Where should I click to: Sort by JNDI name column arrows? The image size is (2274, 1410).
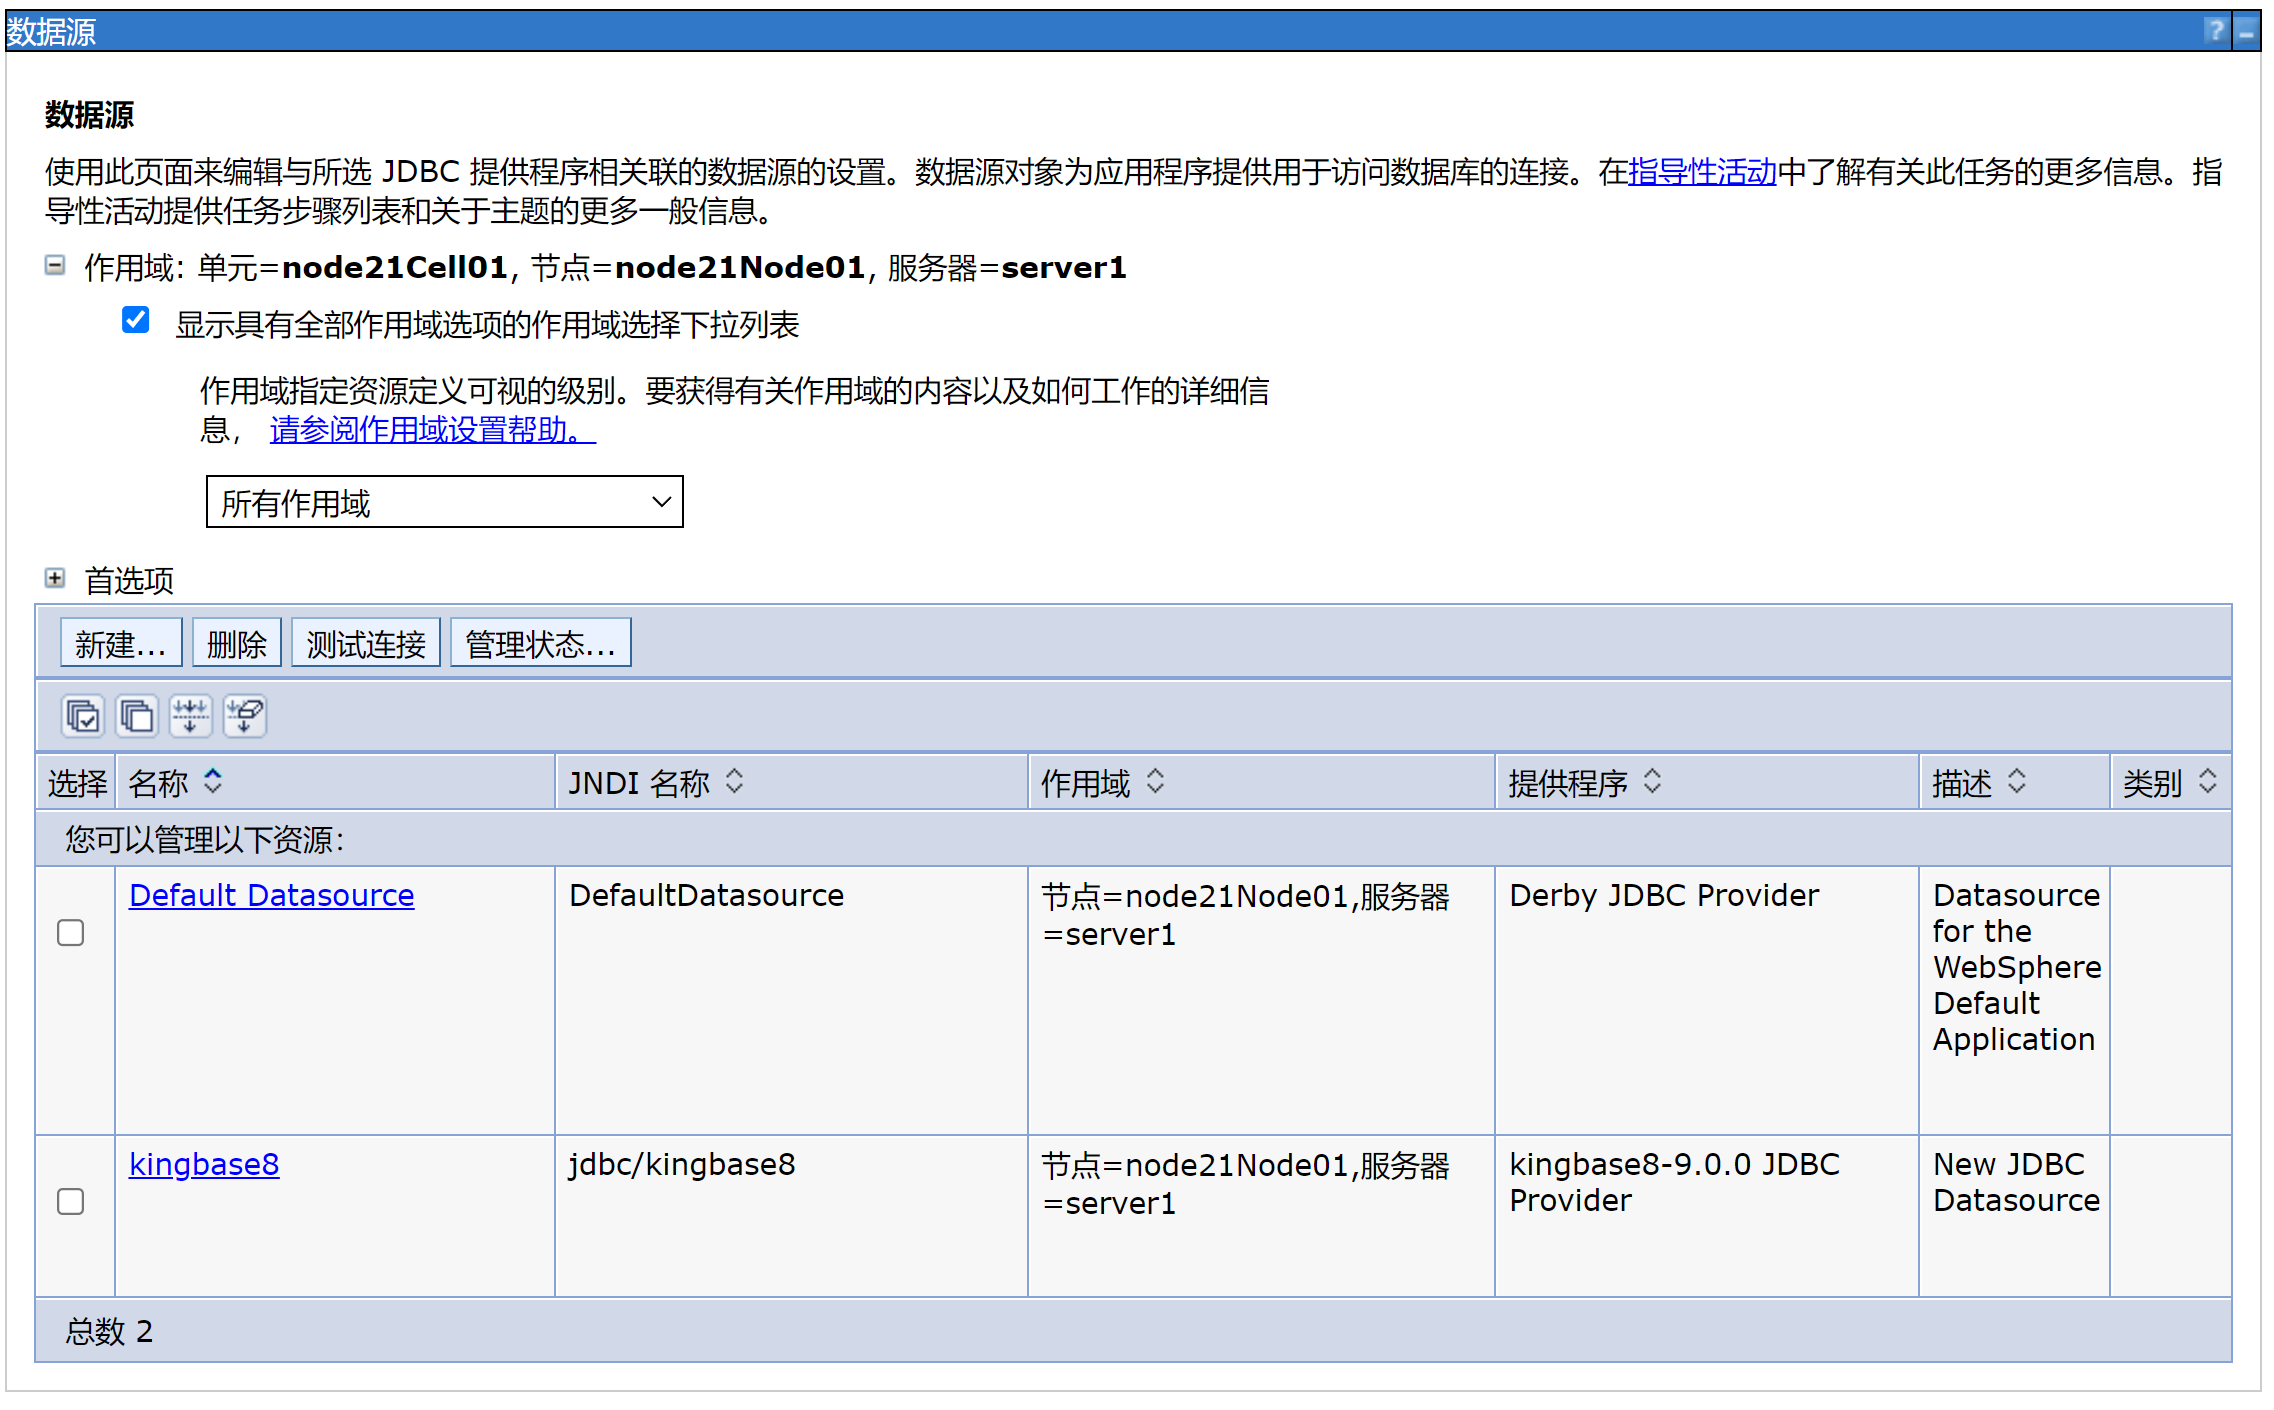735,782
